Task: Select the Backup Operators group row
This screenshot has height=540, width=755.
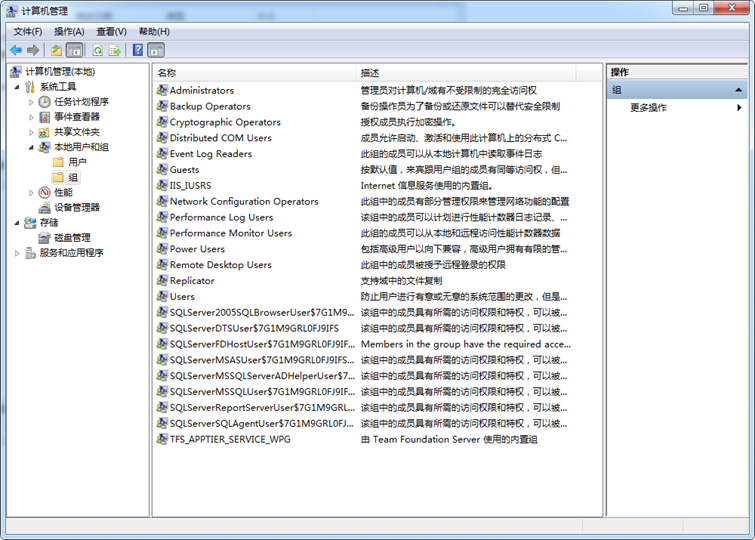Action: [362, 106]
